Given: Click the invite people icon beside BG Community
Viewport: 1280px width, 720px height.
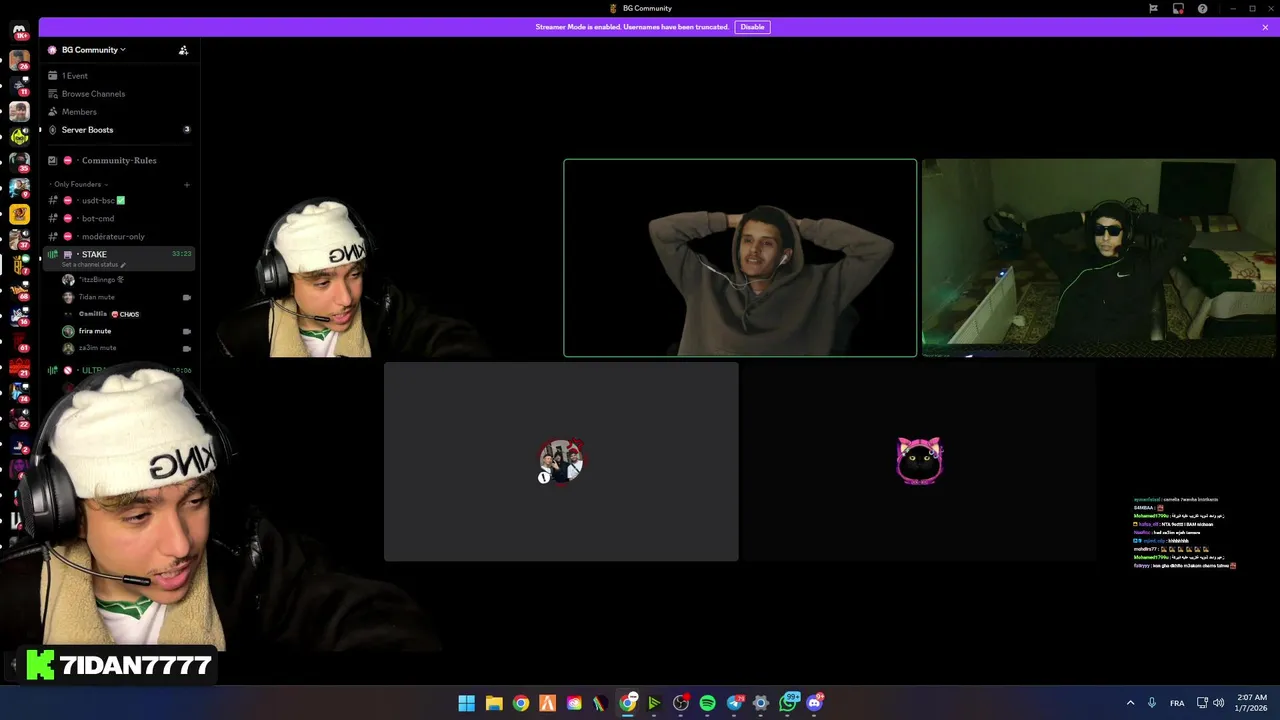Looking at the screenshot, I should (183, 50).
